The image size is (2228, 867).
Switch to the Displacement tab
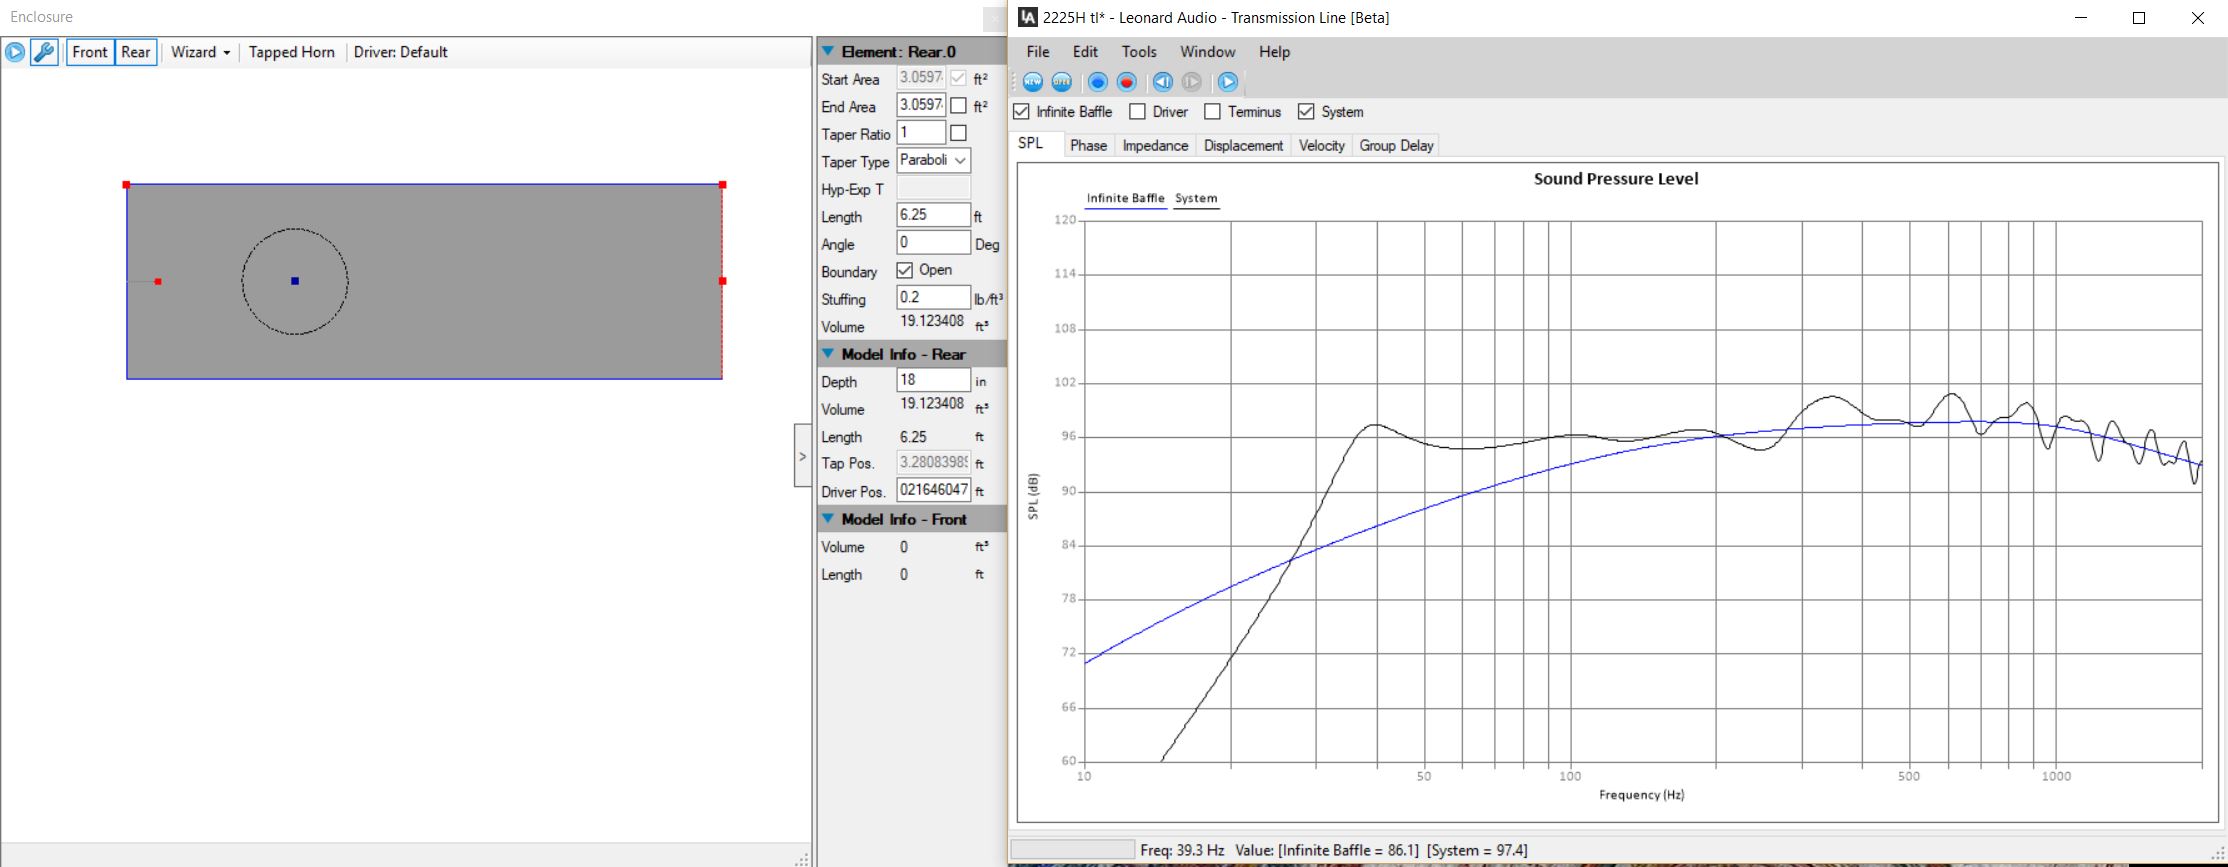pos(1243,146)
